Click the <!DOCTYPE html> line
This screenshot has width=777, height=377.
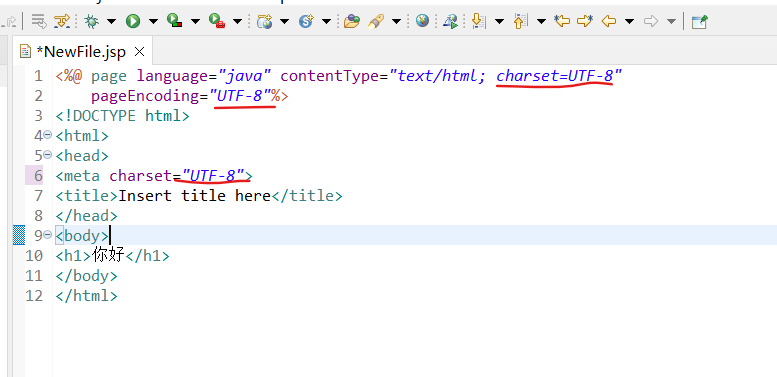coord(122,116)
